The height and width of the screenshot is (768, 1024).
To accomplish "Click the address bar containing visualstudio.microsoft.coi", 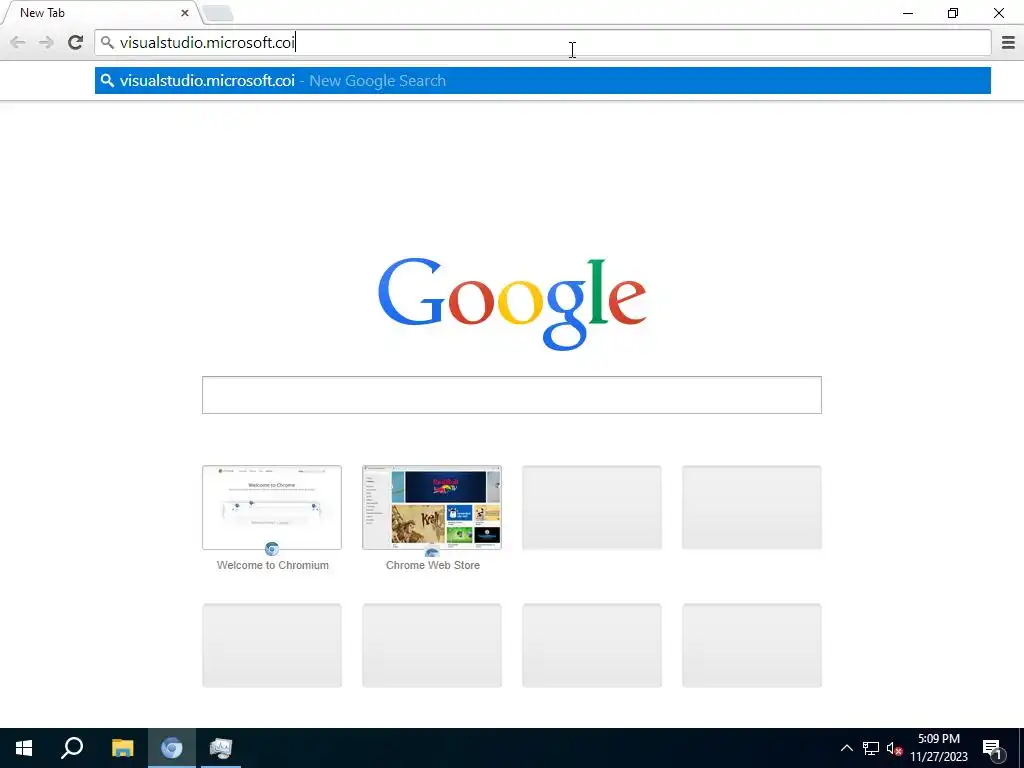I will 543,42.
